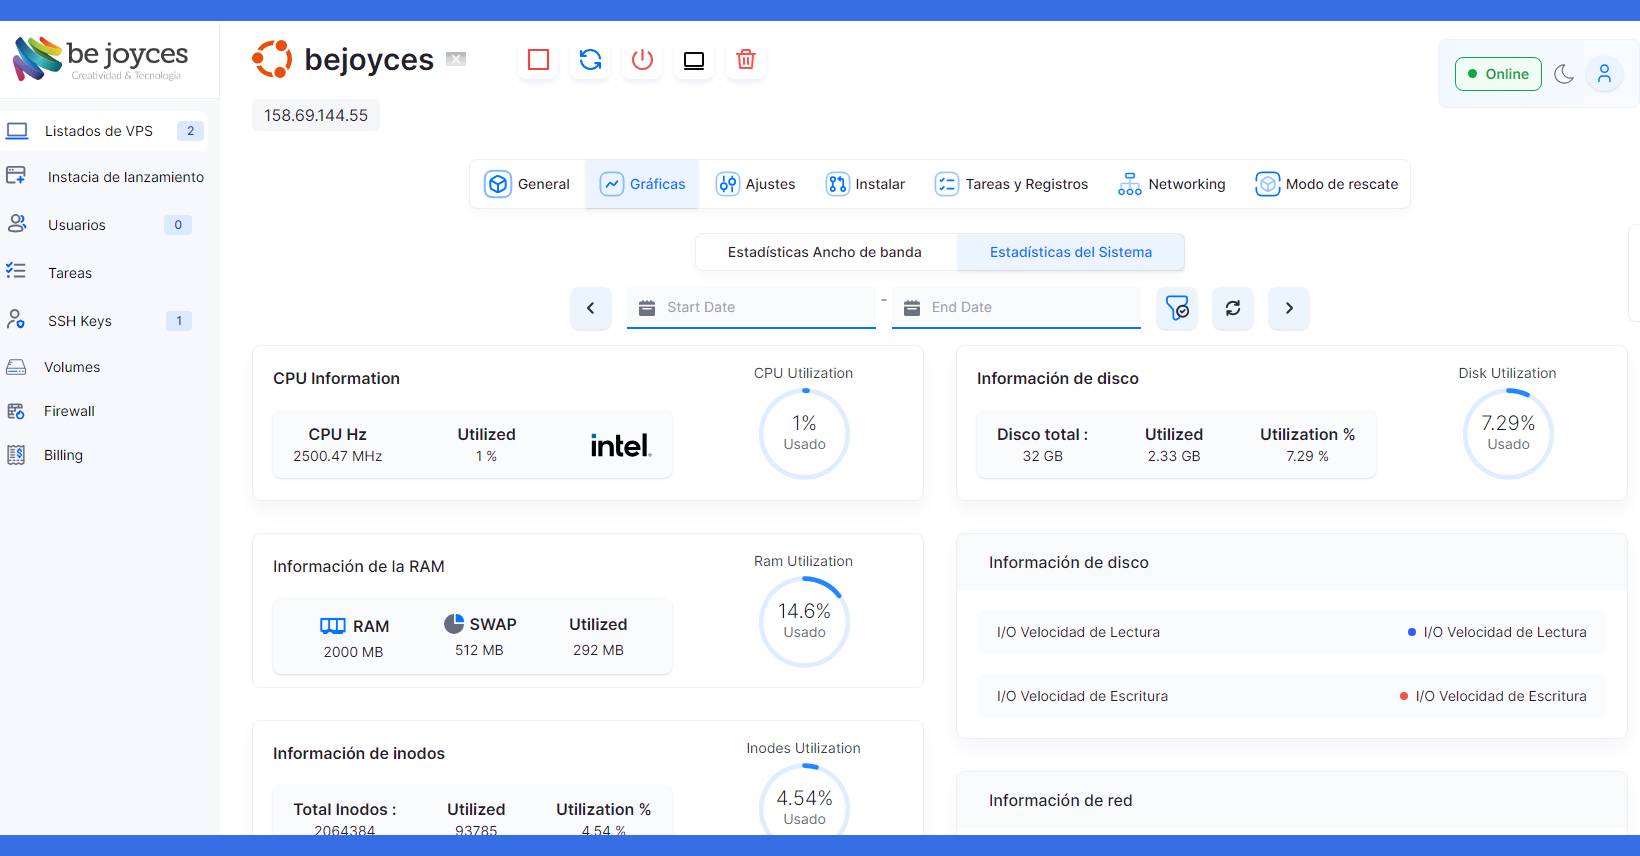
Task: Click the Online status button
Action: point(1497,74)
